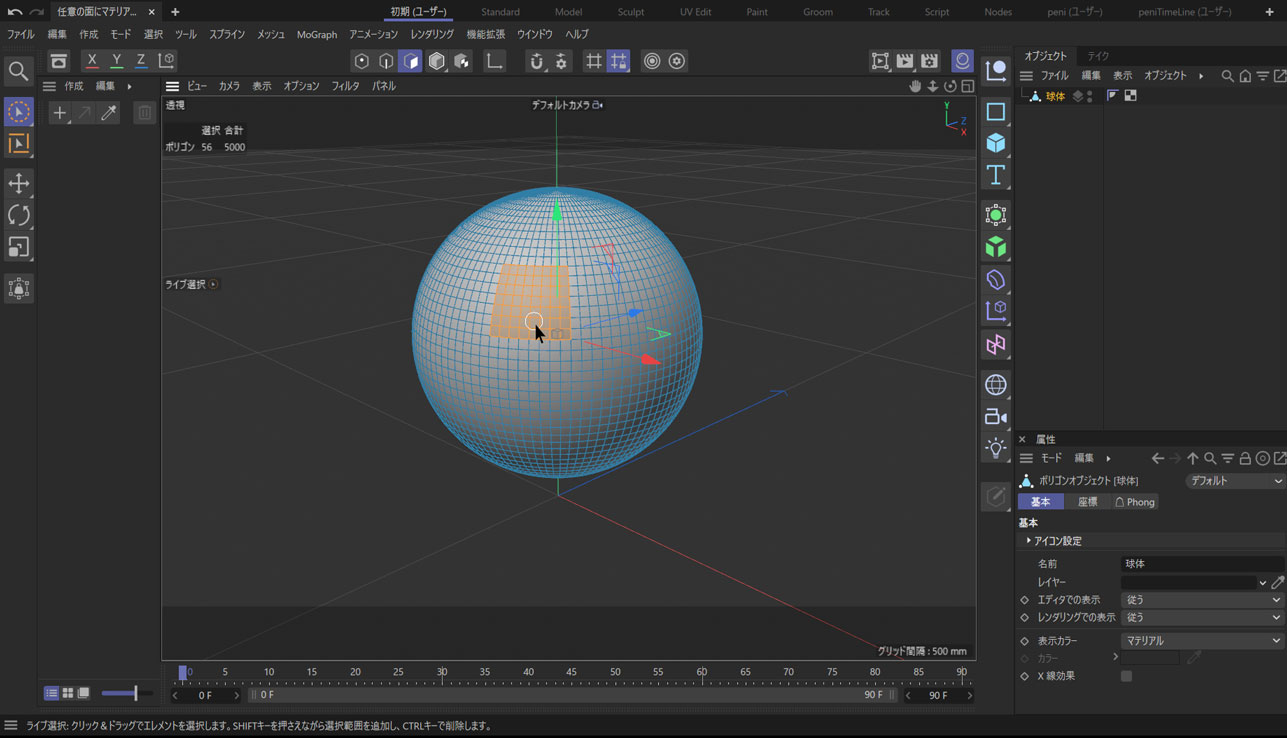This screenshot has height=738, width=1287.
Task: Toggle the X axis lock
Action: tap(92, 61)
